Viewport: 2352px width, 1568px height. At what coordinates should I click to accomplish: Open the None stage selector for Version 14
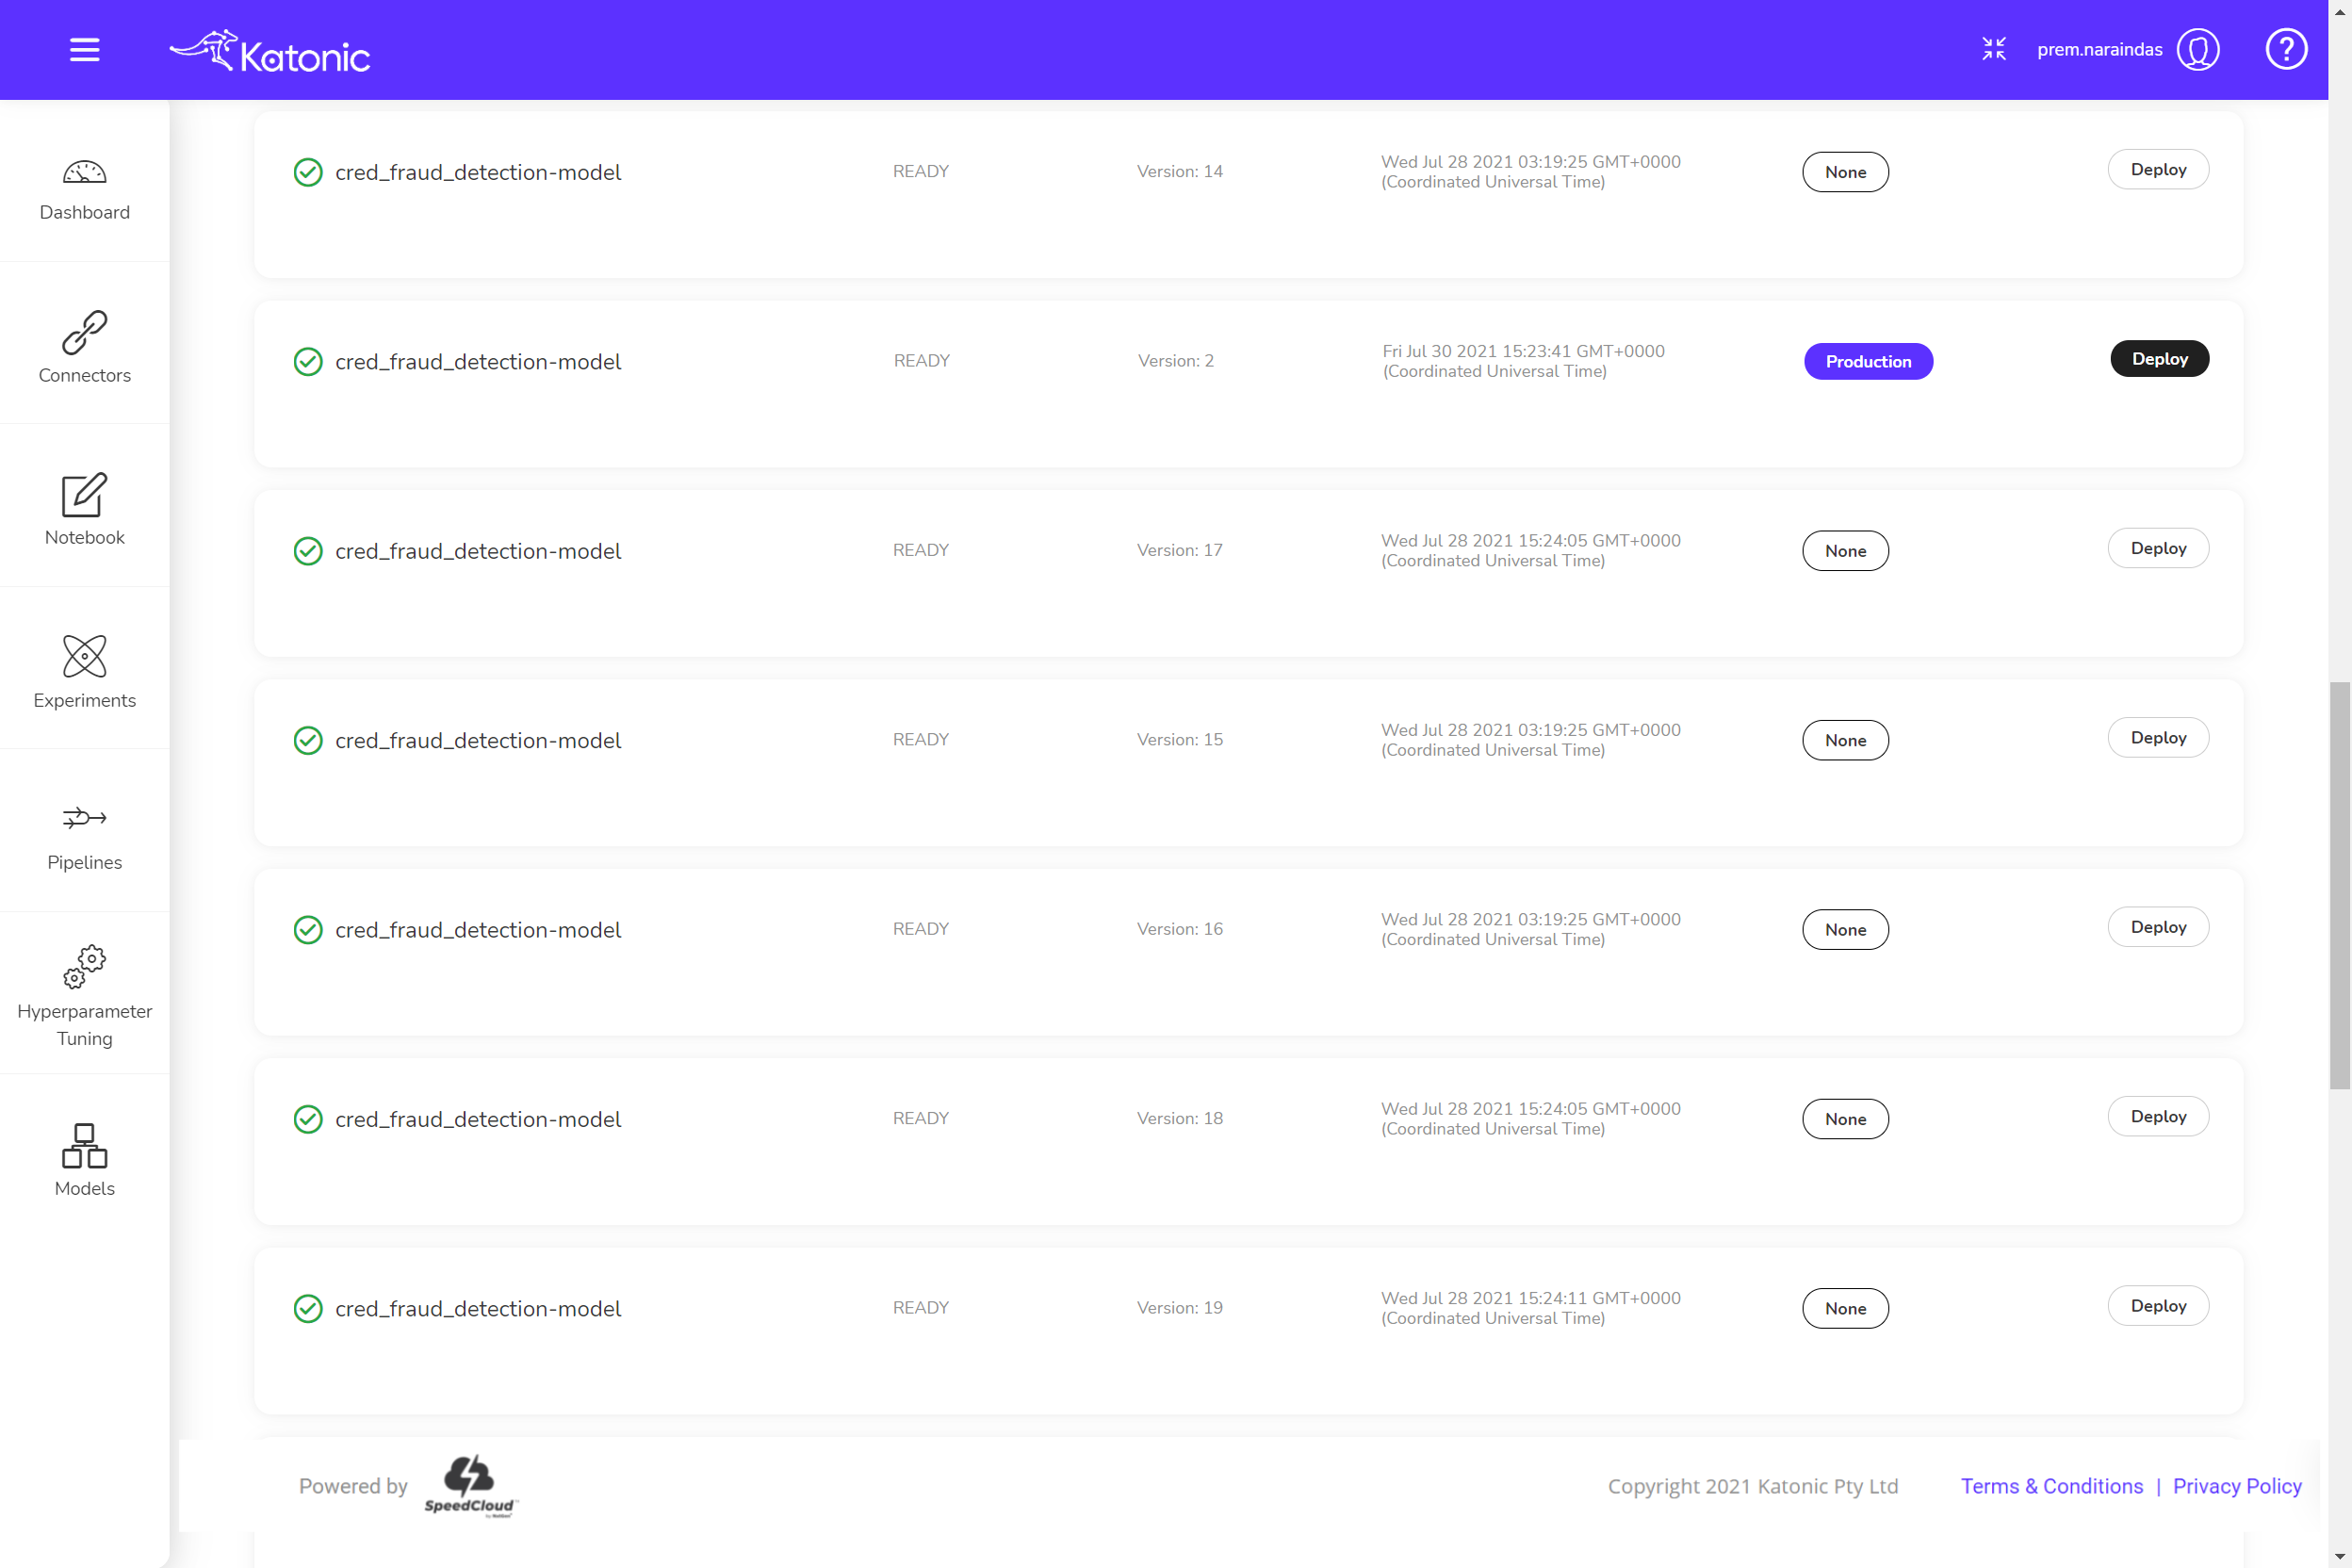1844,172
